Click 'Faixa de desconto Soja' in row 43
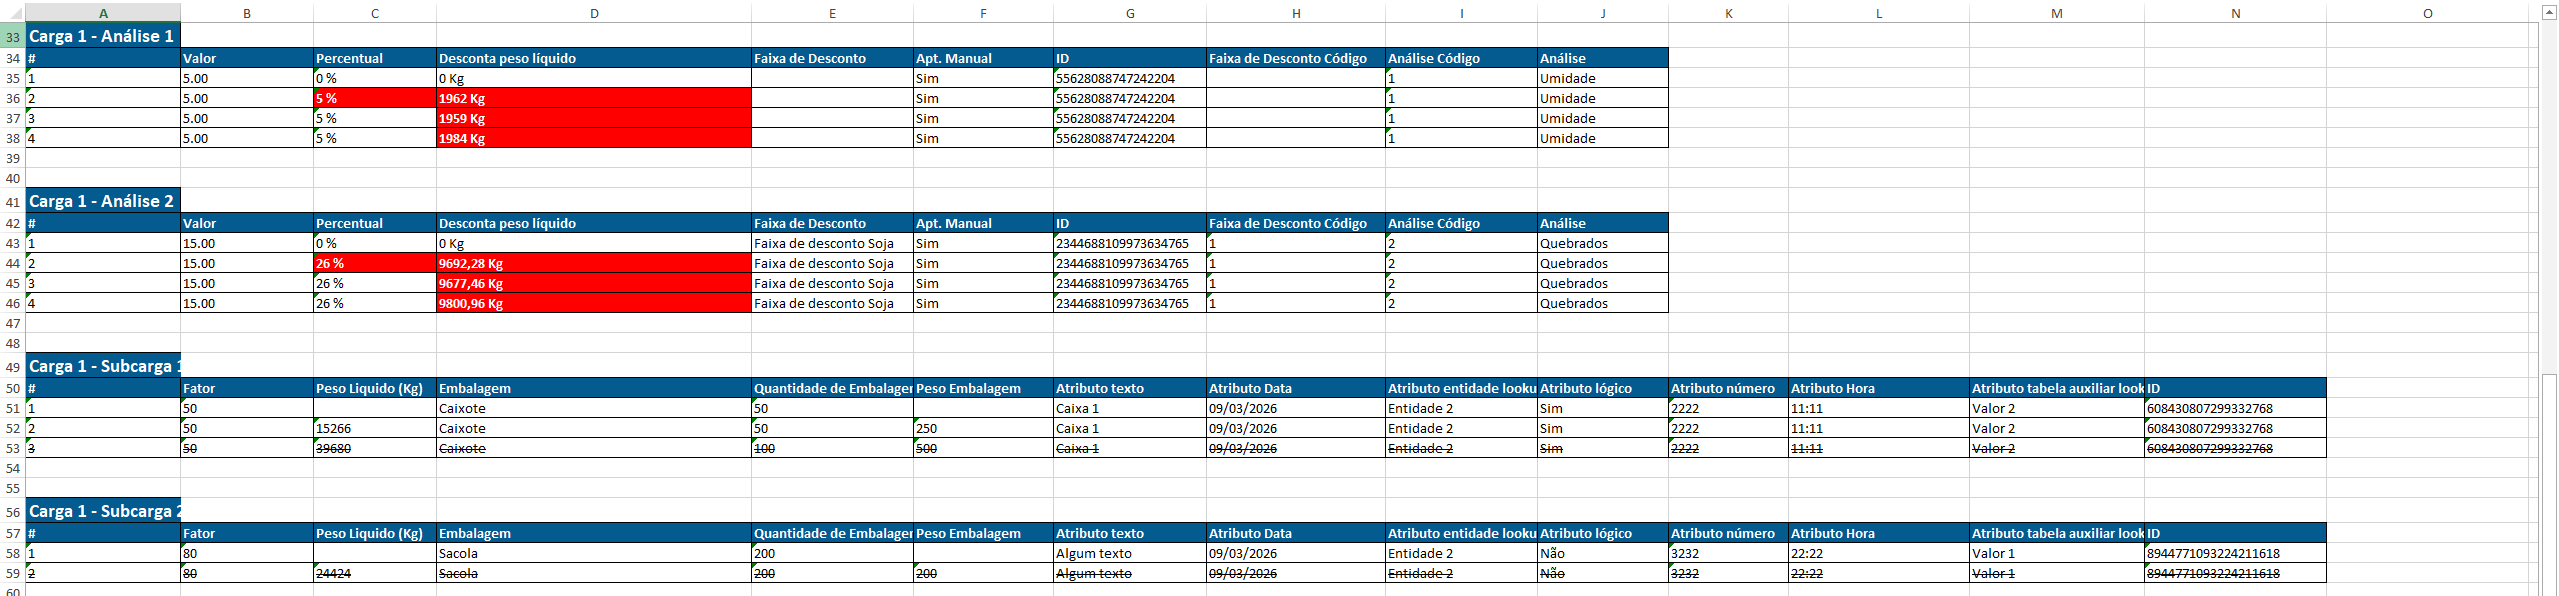This screenshot has height=596, width=2559. tap(832, 243)
